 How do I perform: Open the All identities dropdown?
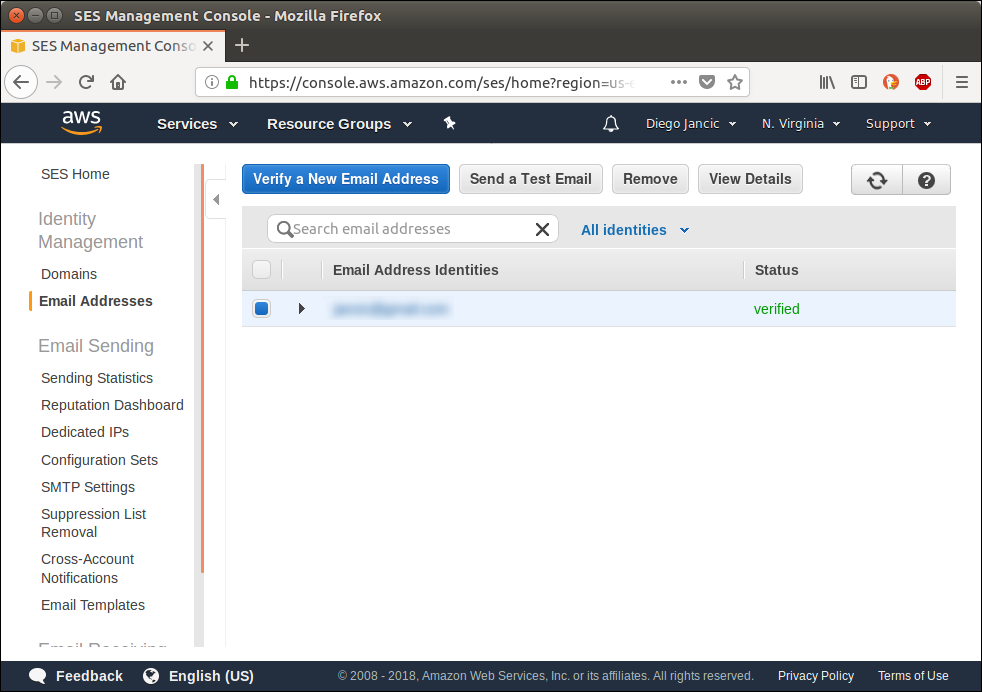tap(632, 229)
